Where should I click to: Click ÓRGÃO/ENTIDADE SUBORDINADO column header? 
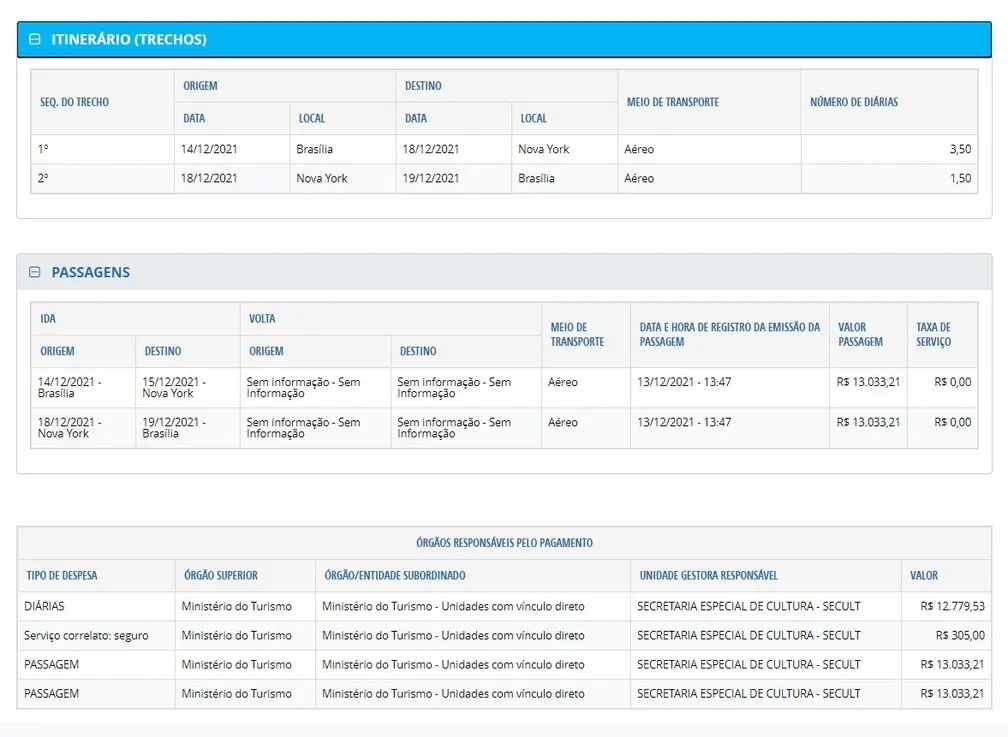coord(395,575)
